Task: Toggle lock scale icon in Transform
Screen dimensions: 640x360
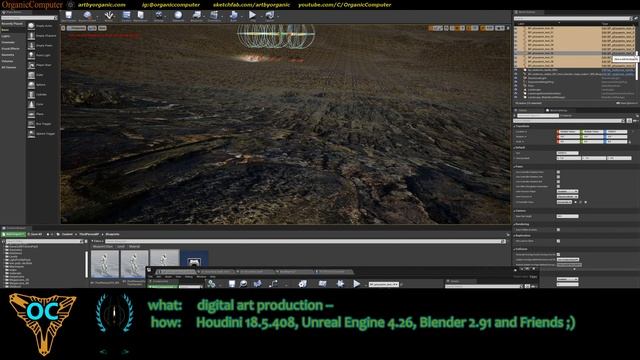Action: [630, 142]
